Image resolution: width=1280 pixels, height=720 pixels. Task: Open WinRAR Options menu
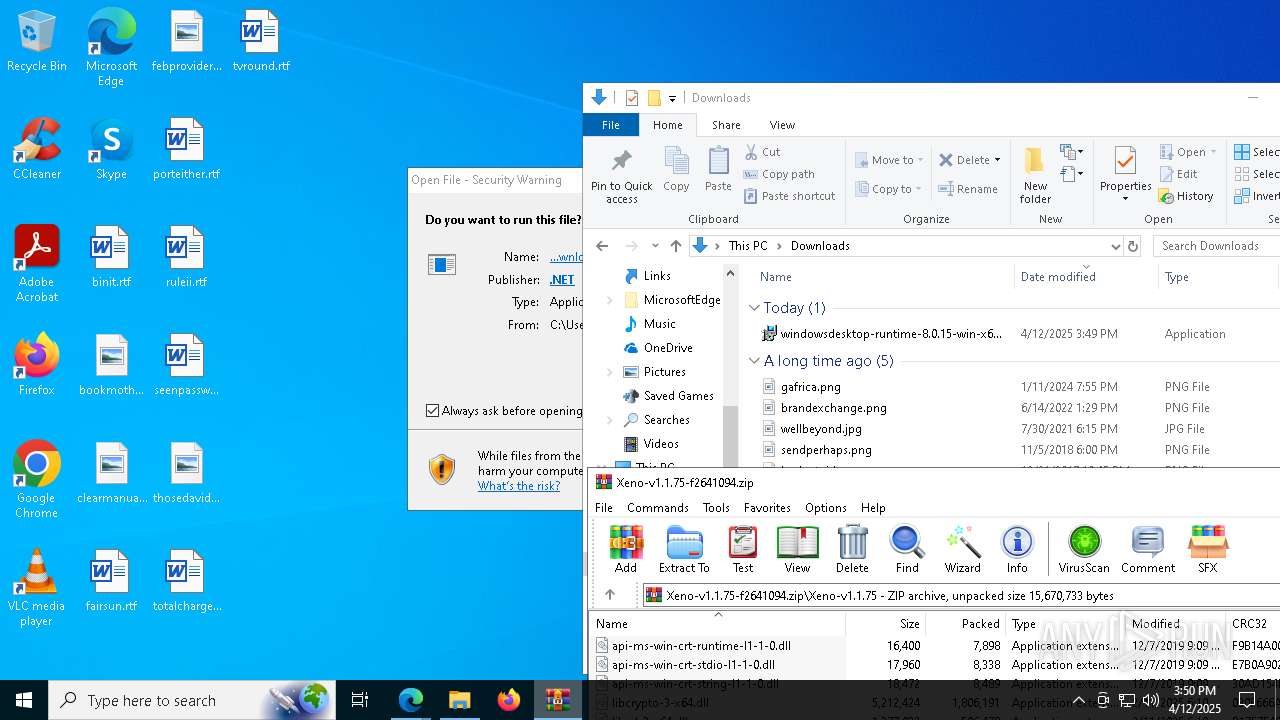click(x=826, y=508)
